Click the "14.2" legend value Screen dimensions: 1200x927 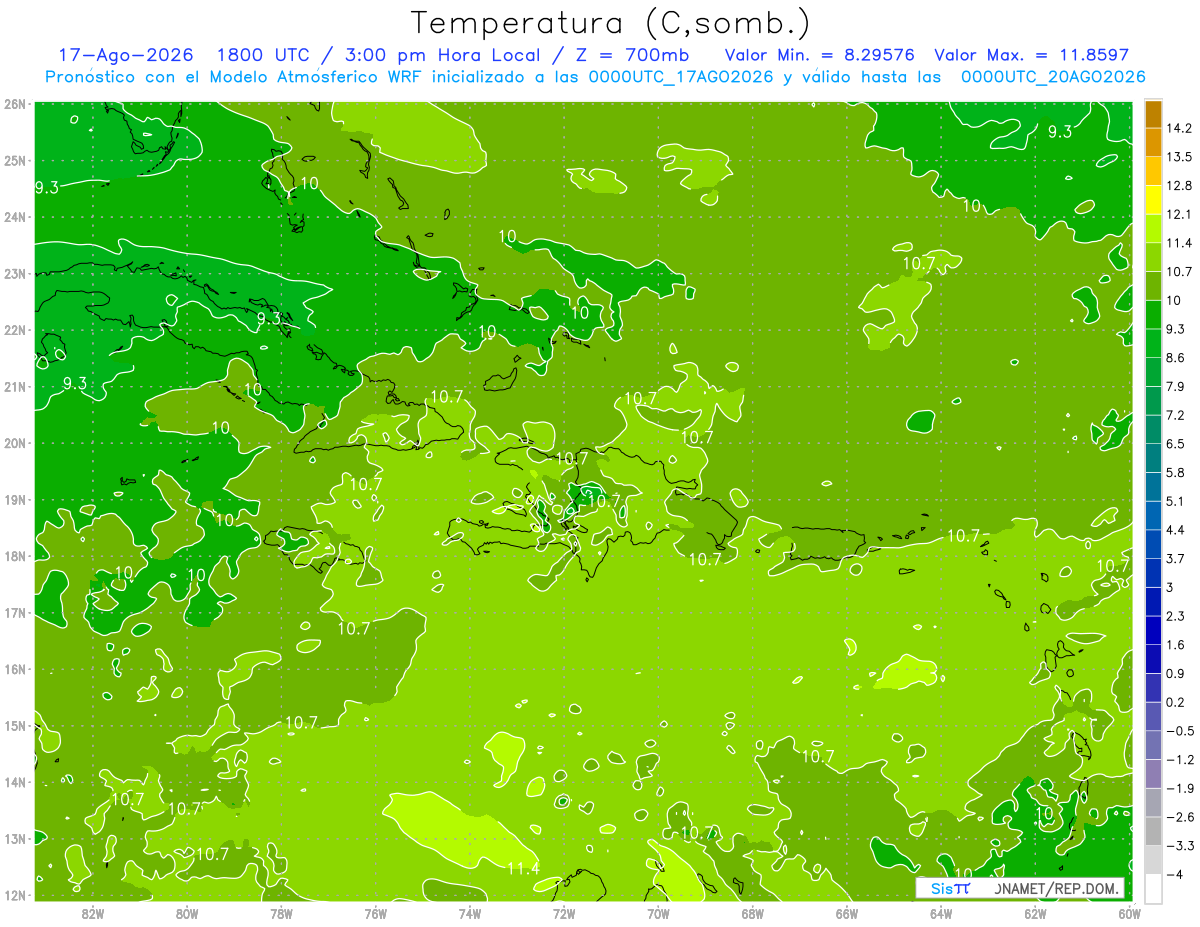click(x=1180, y=128)
